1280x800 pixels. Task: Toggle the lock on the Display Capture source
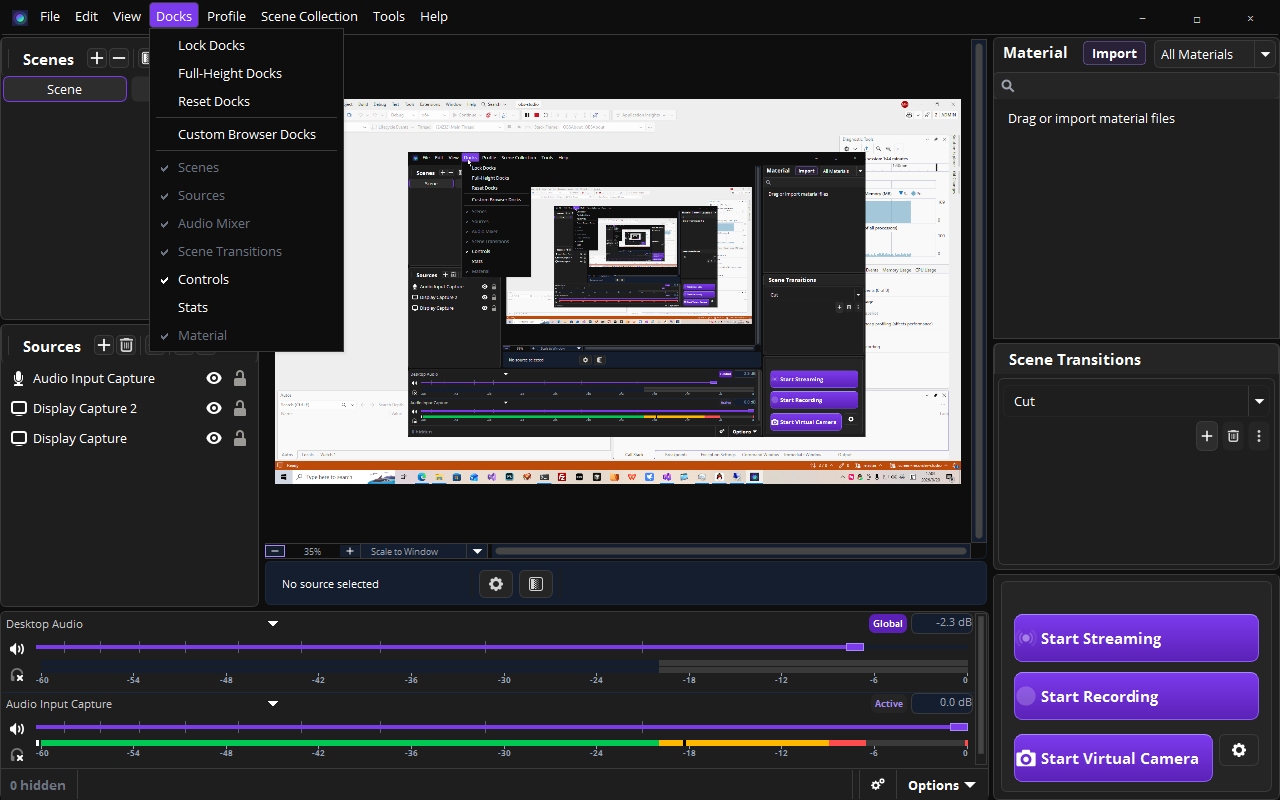(x=240, y=438)
